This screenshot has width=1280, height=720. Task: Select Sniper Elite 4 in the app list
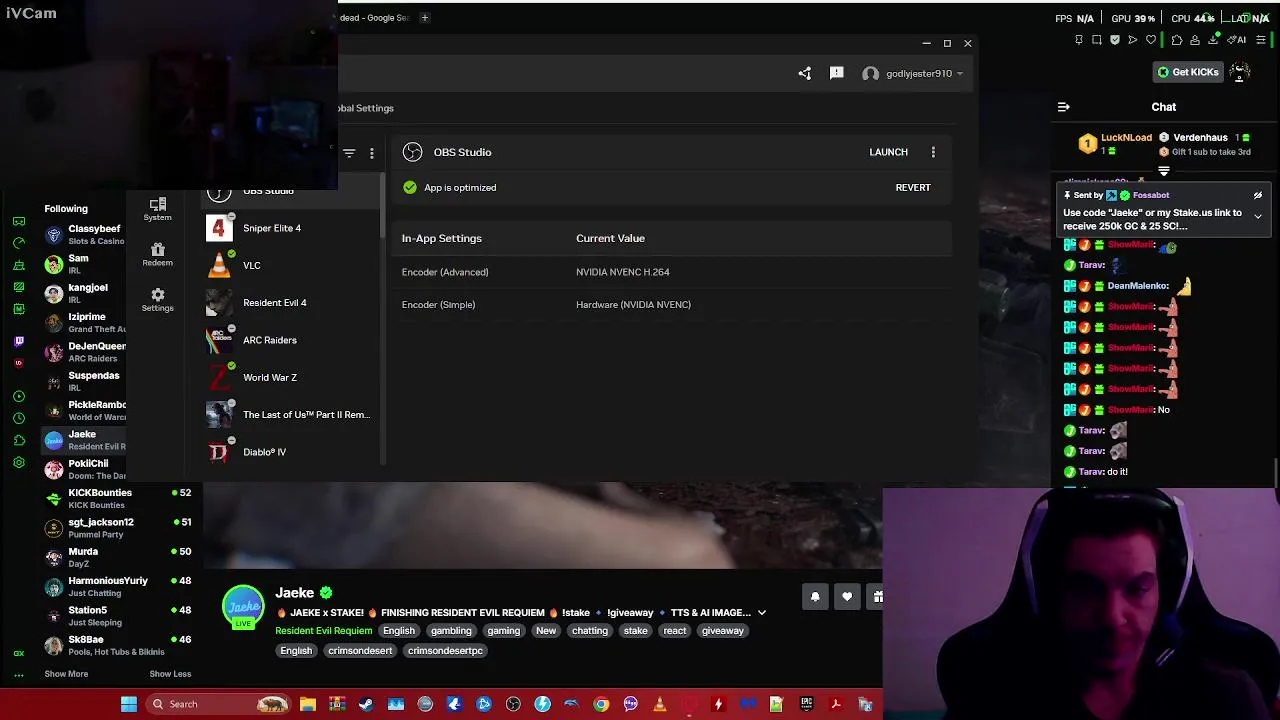point(290,228)
